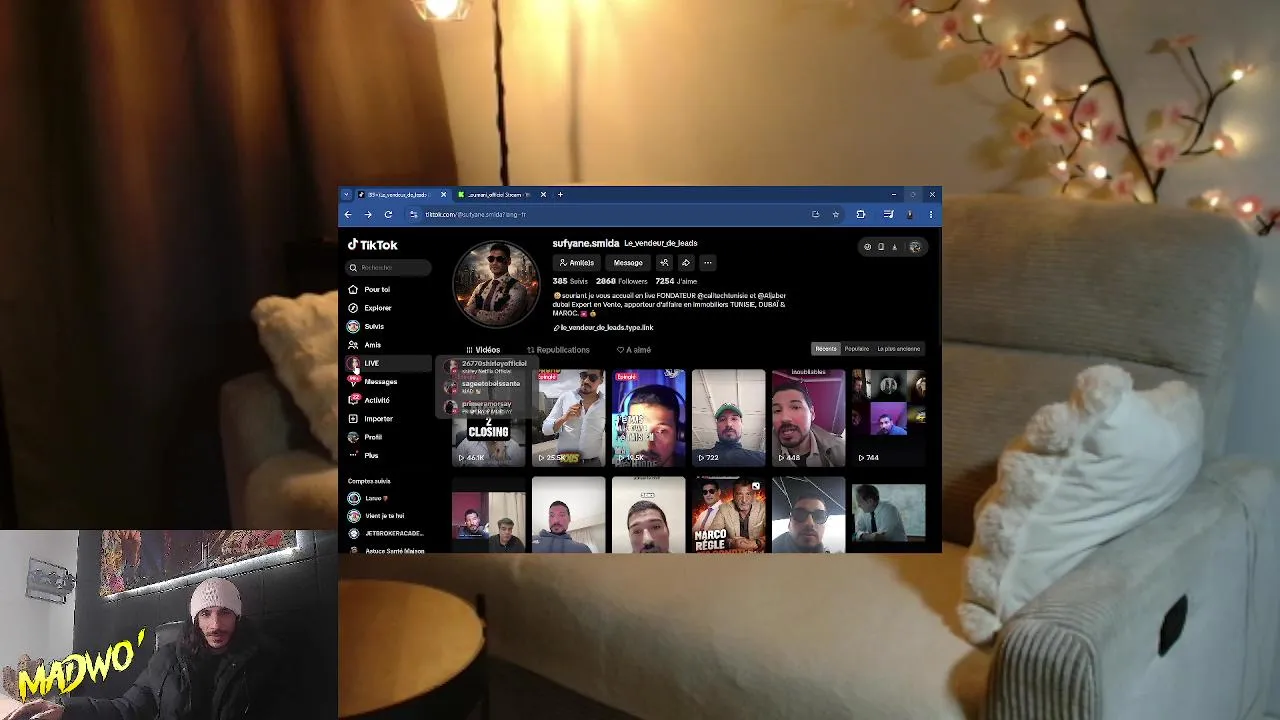Open the video with 19.5K views
The height and width of the screenshot is (720, 1280).
(648, 418)
